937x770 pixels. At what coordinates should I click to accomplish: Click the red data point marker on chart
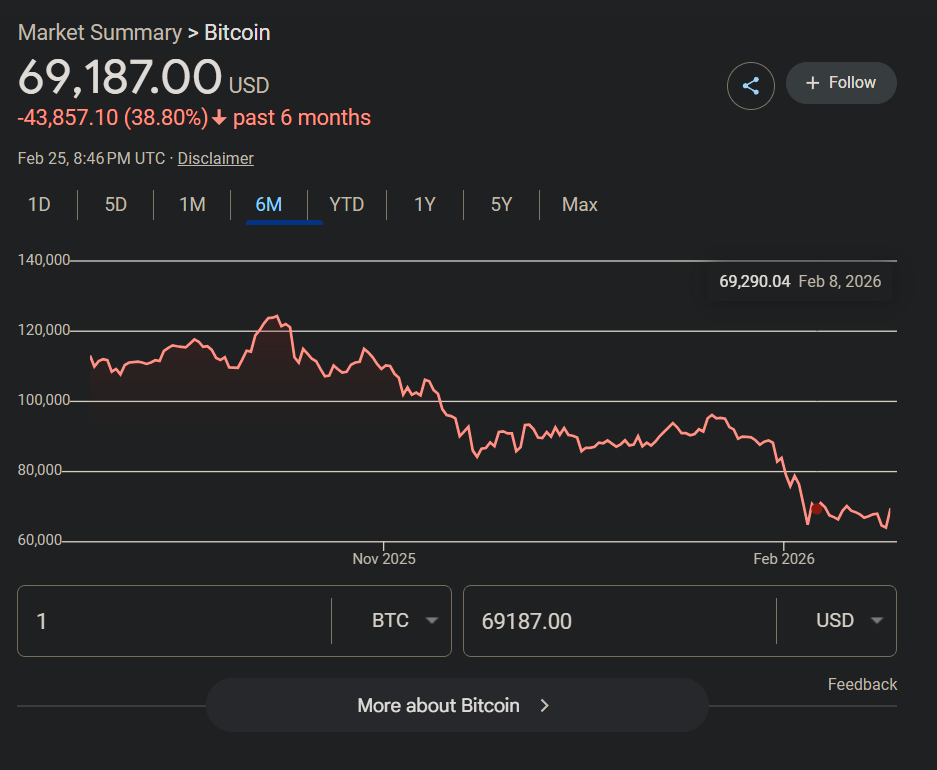click(817, 509)
